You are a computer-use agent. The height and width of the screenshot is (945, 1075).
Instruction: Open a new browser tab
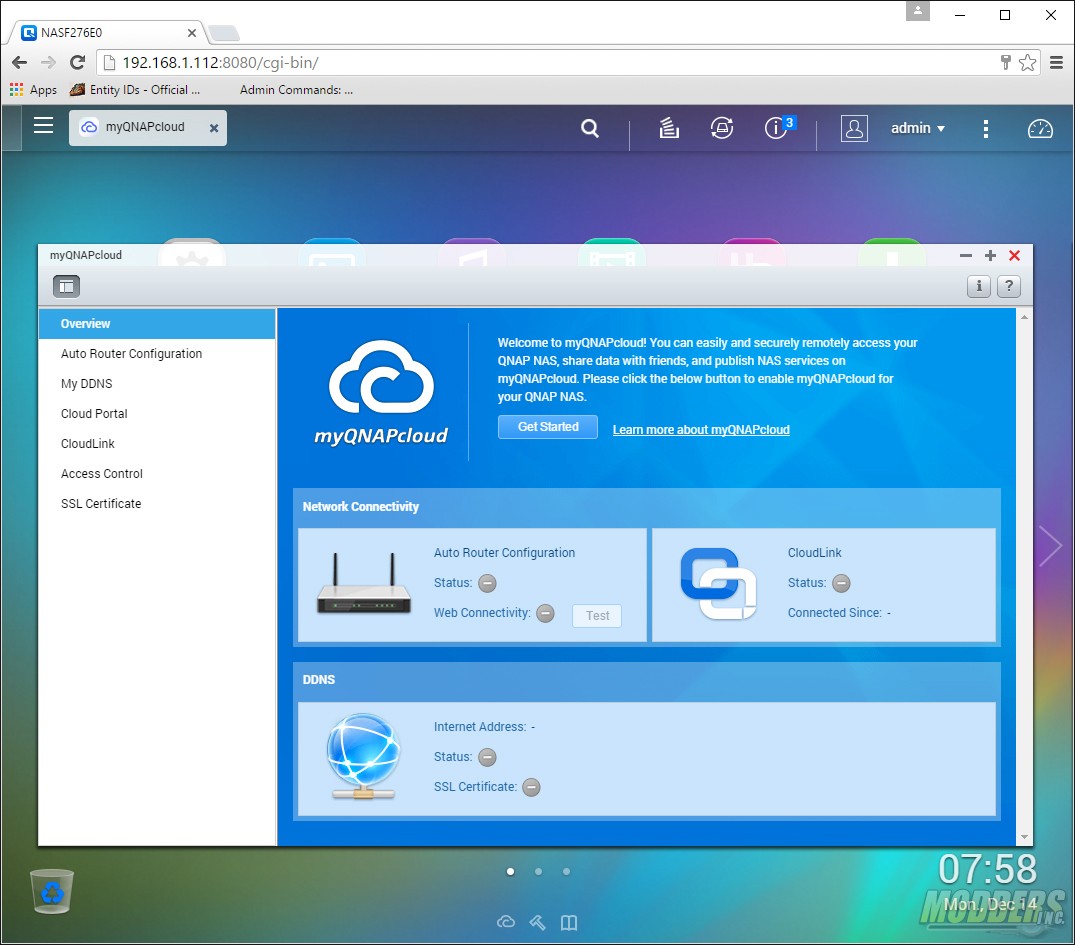[224, 32]
